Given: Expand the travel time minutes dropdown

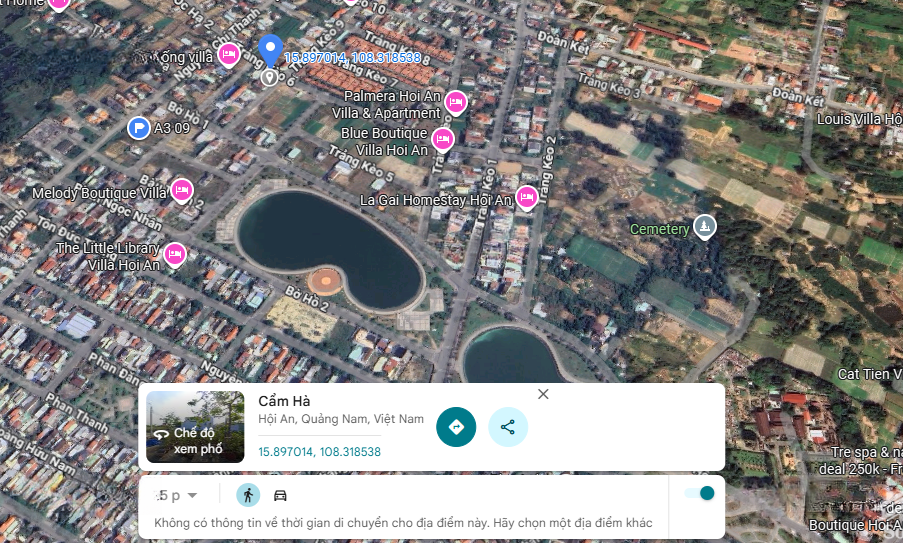Looking at the screenshot, I should [177, 496].
